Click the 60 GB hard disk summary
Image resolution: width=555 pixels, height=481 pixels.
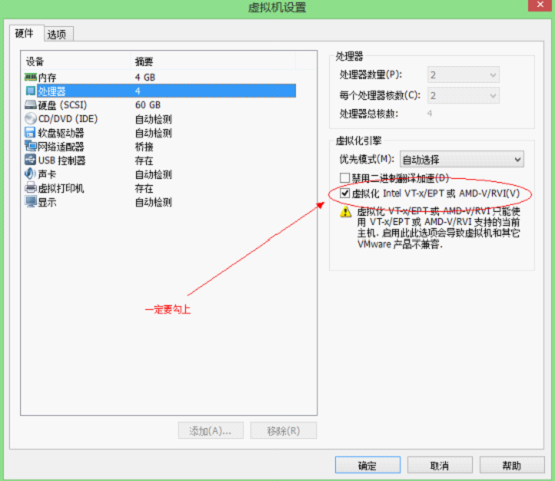point(148,105)
